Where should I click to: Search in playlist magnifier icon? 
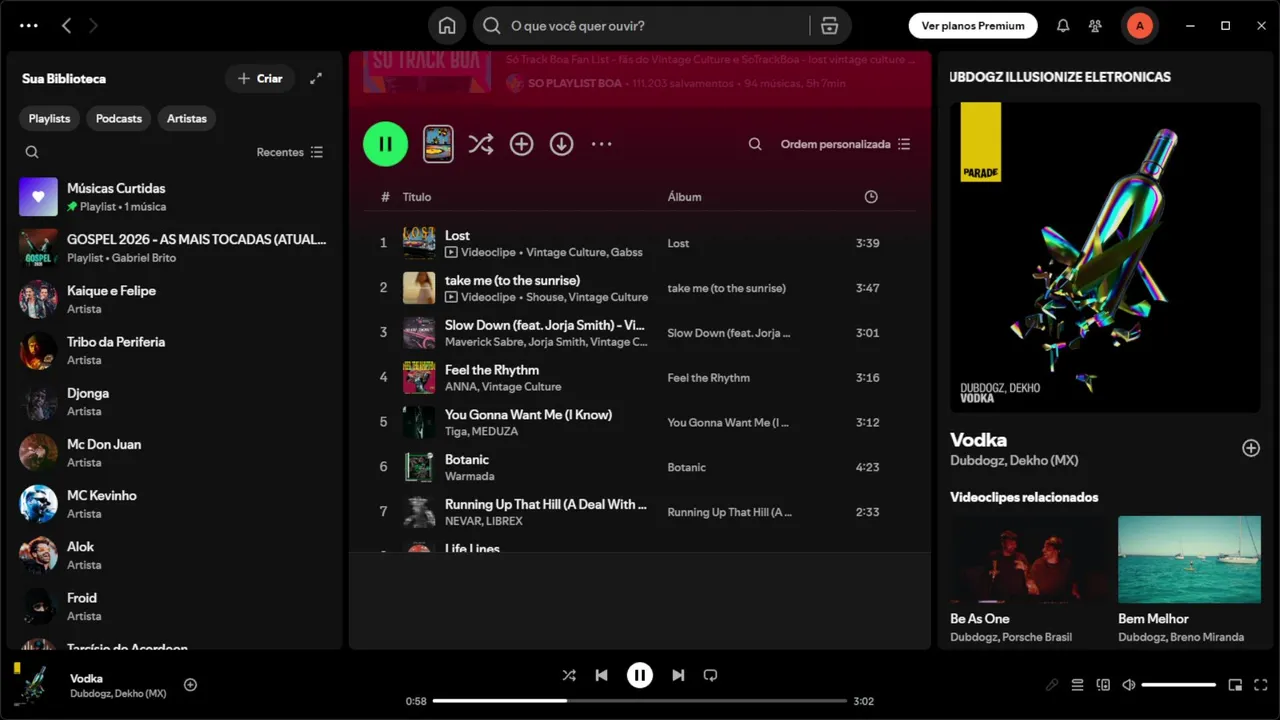coord(755,144)
